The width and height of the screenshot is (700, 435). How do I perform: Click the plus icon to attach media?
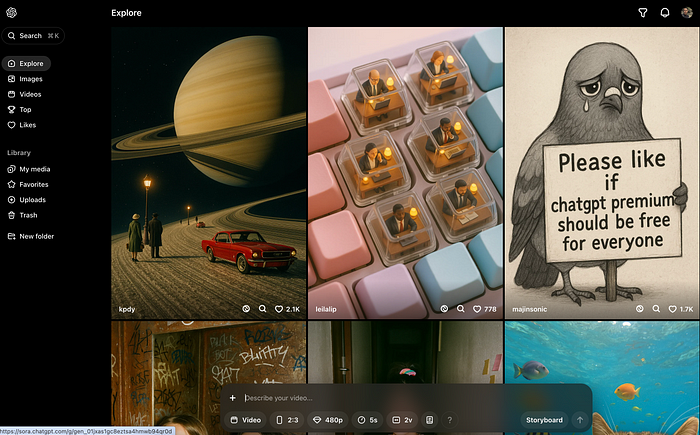click(x=233, y=398)
